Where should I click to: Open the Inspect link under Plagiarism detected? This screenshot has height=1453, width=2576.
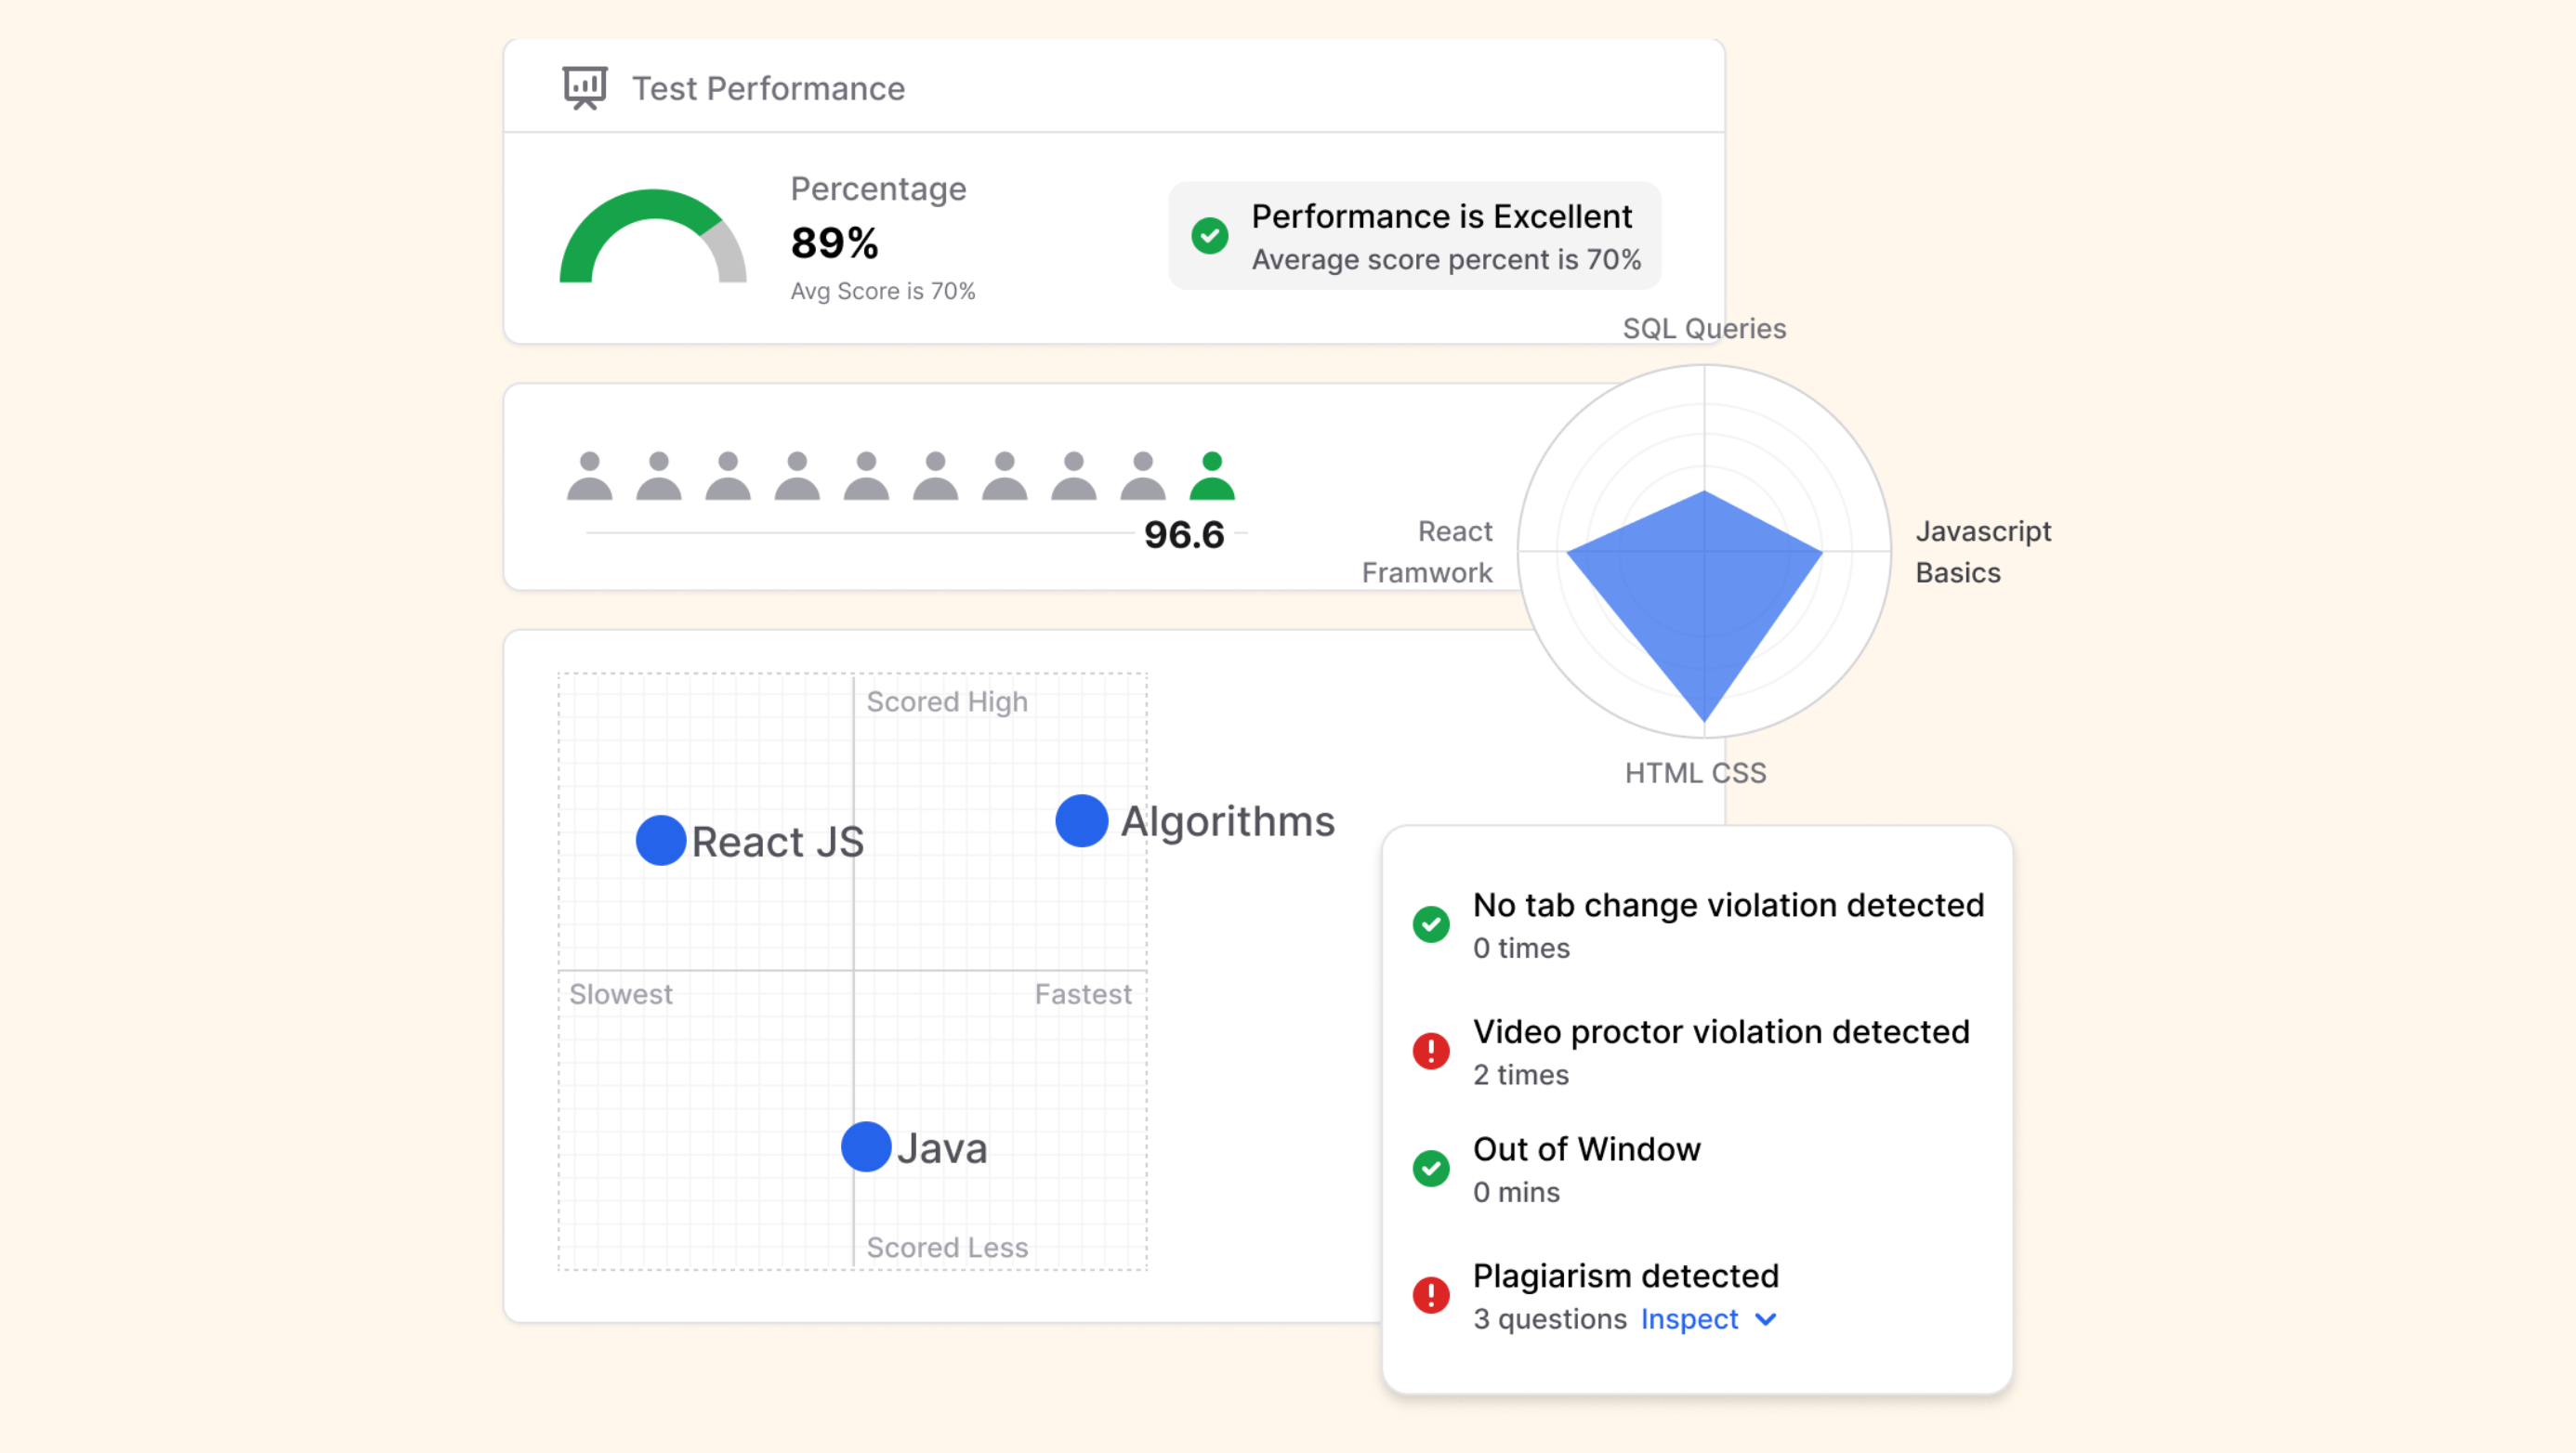point(1690,1319)
